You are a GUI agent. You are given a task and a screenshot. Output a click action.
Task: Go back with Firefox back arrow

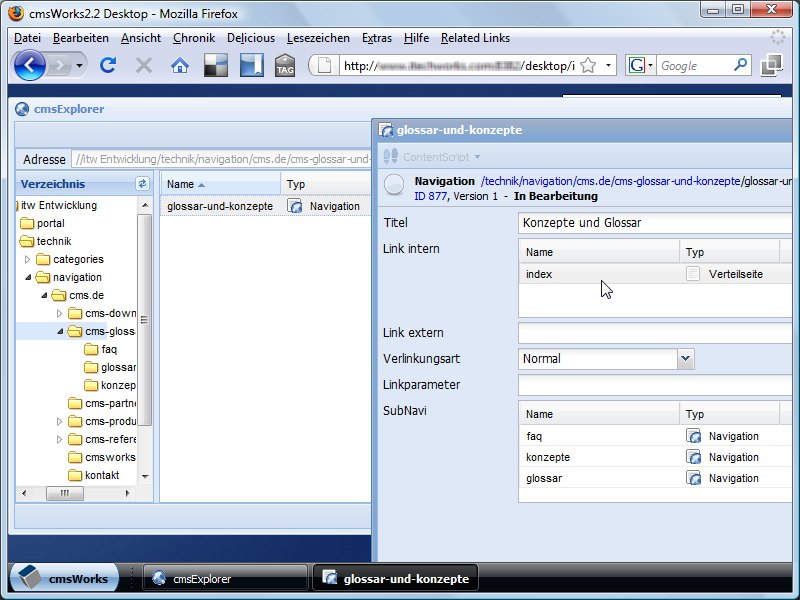point(29,65)
